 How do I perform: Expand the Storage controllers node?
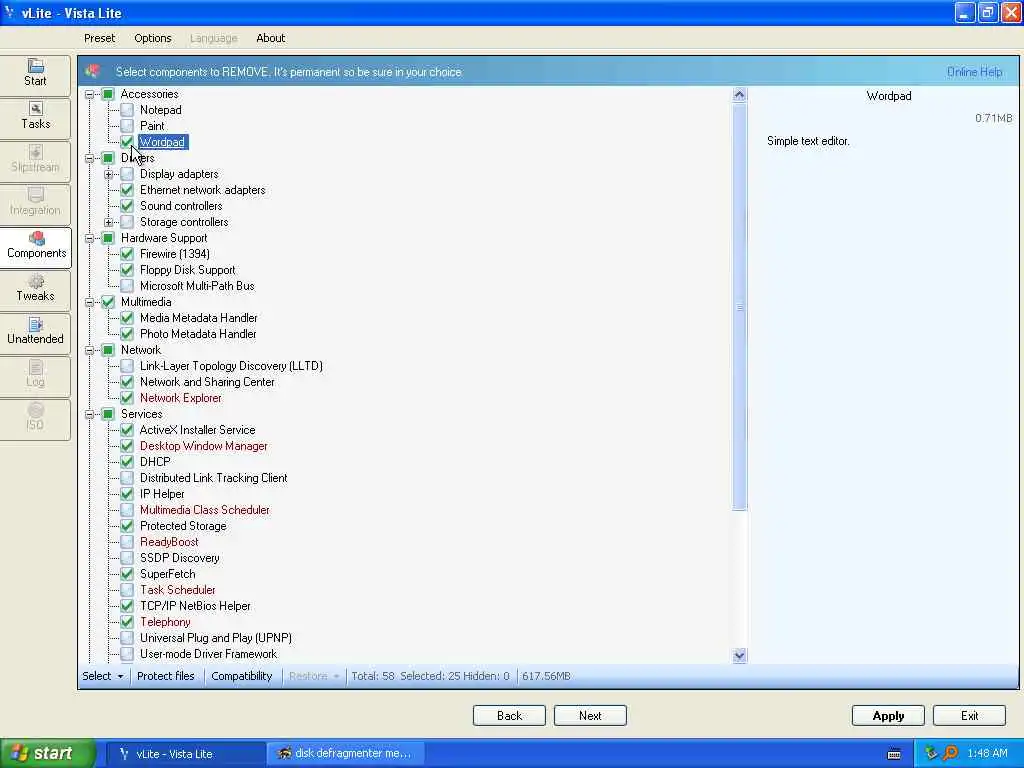108,222
